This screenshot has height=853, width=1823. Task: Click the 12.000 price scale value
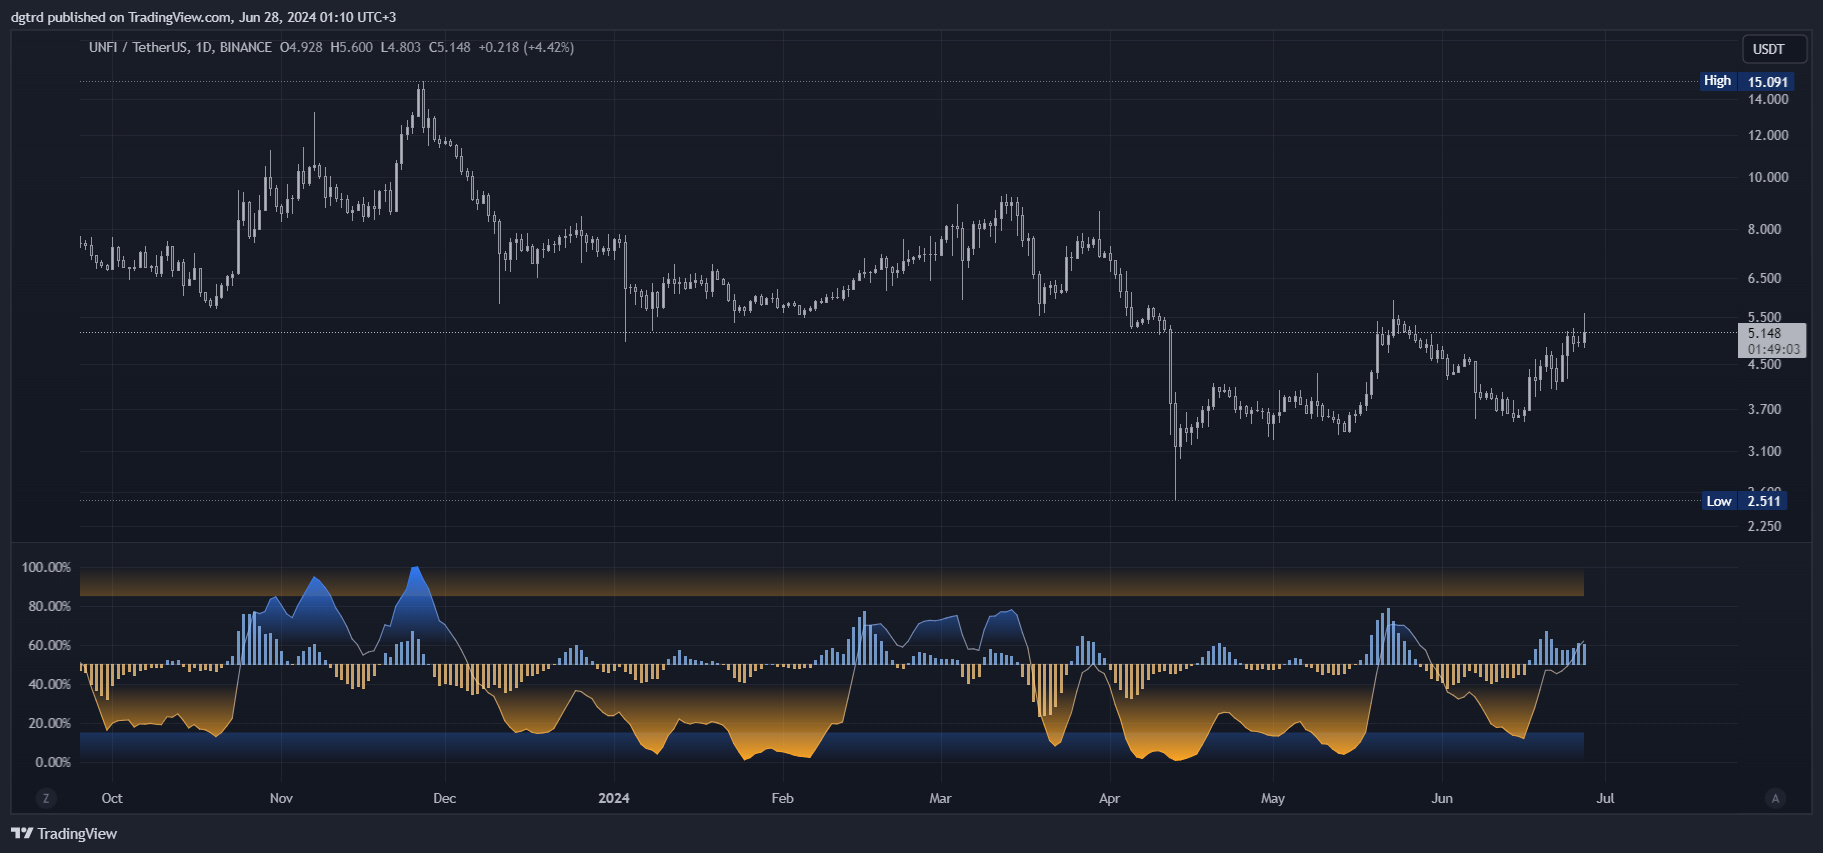[x=1768, y=135]
